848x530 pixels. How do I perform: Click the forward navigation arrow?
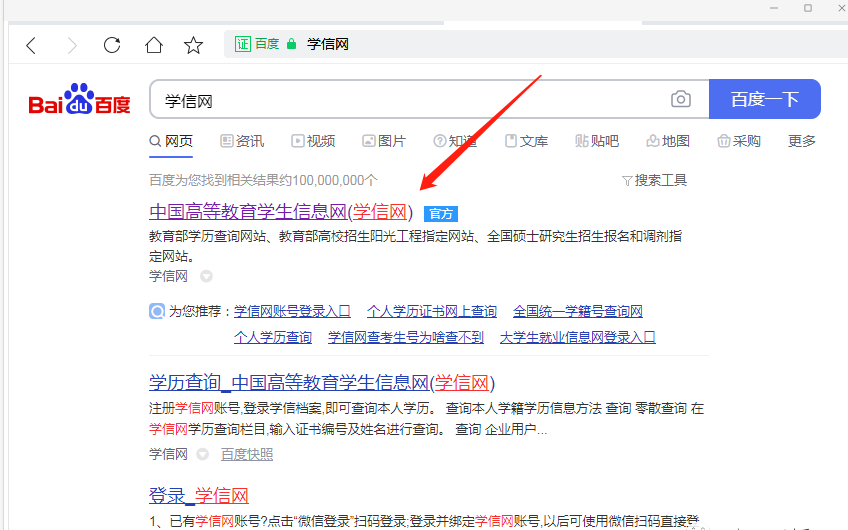tap(71, 45)
